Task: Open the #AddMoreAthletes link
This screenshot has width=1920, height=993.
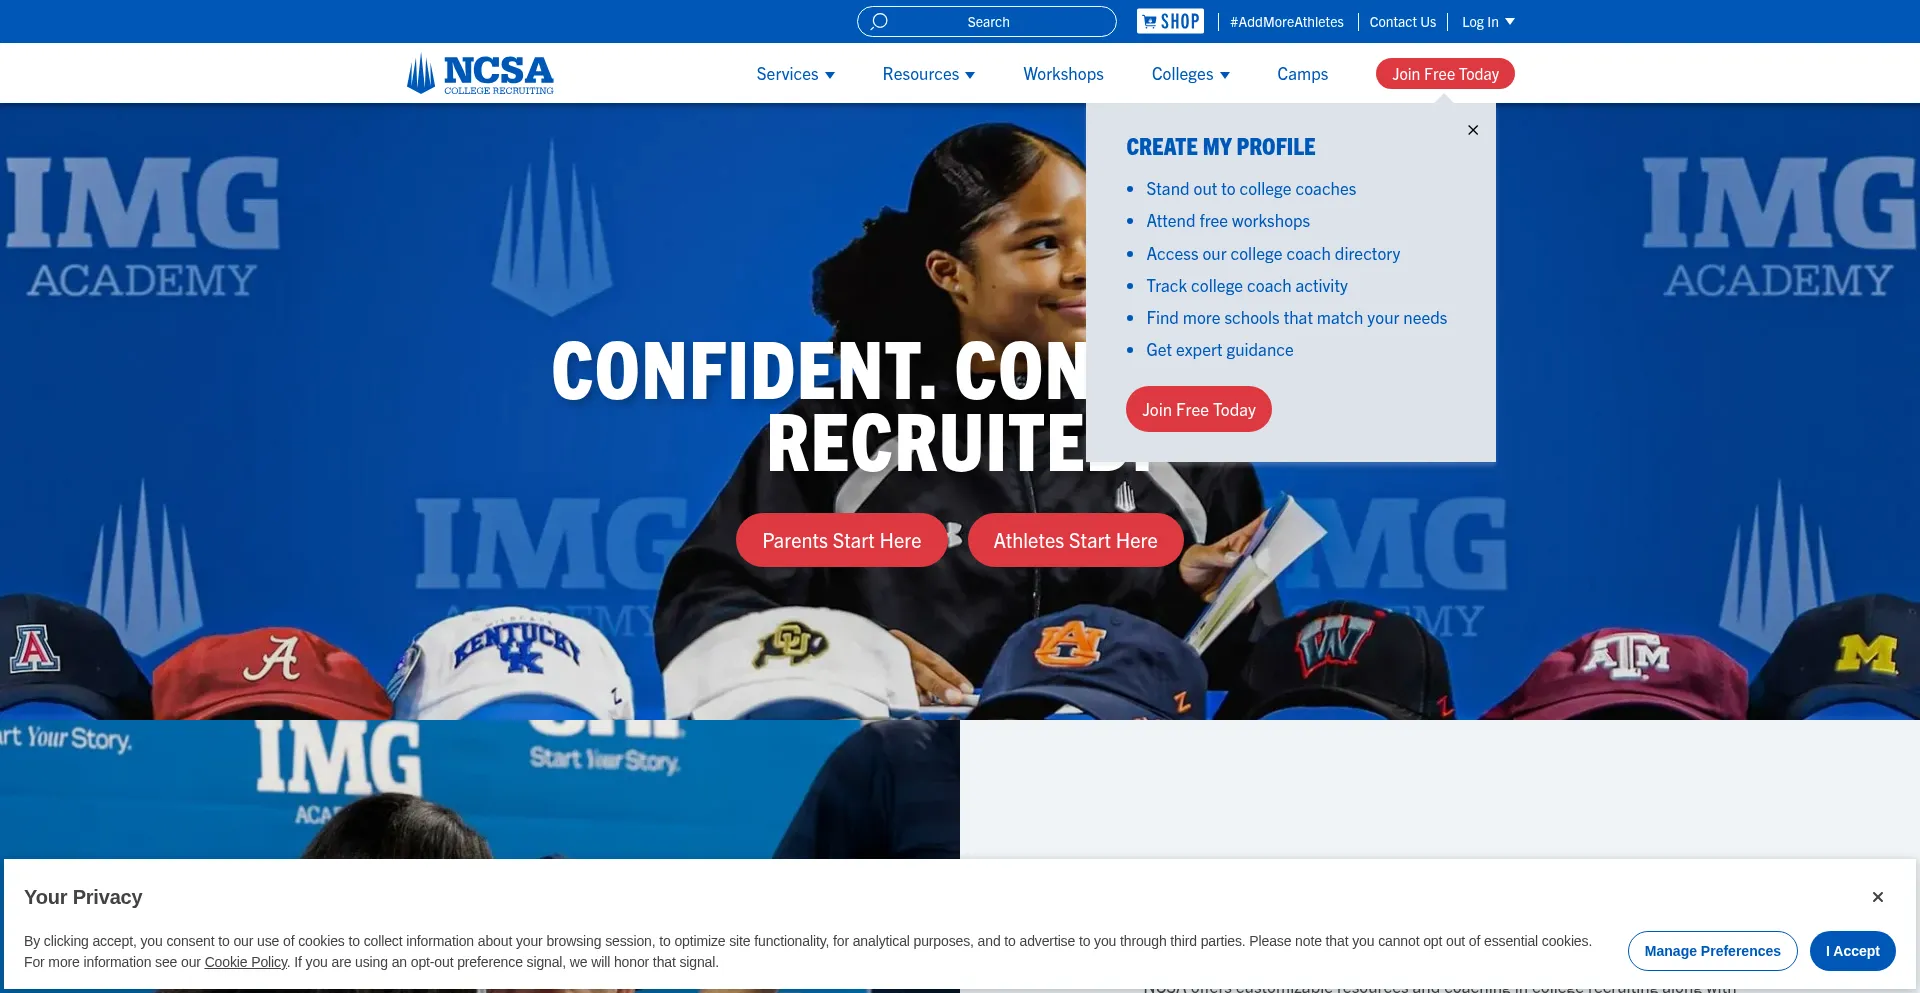Action: (x=1286, y=22)
